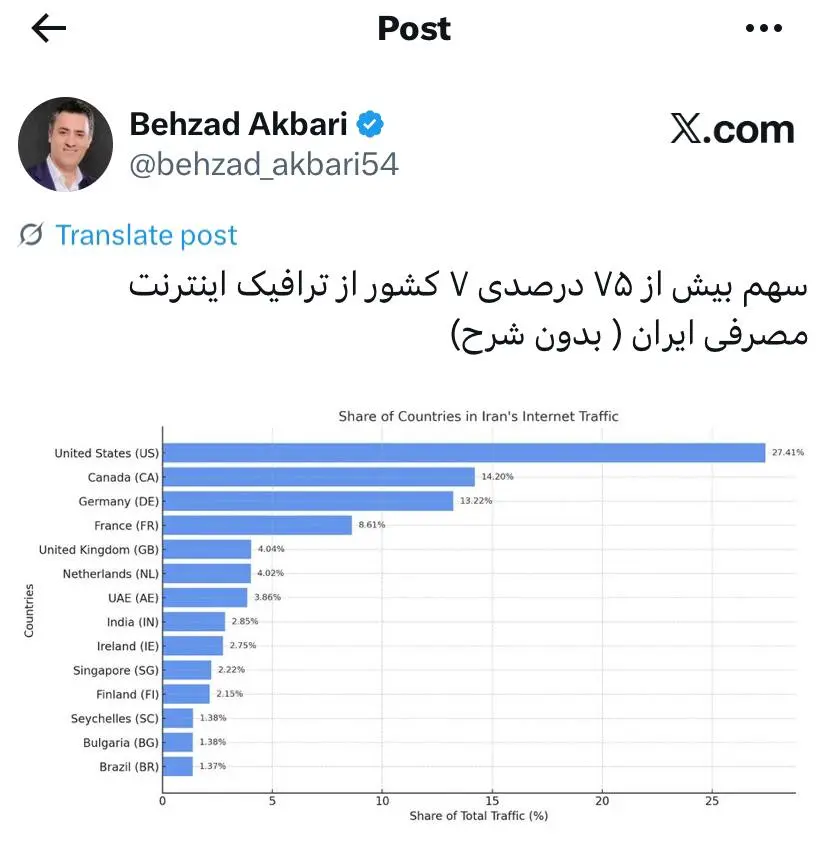
Task: Click the chart title text
Action: [x=478, y=416]
